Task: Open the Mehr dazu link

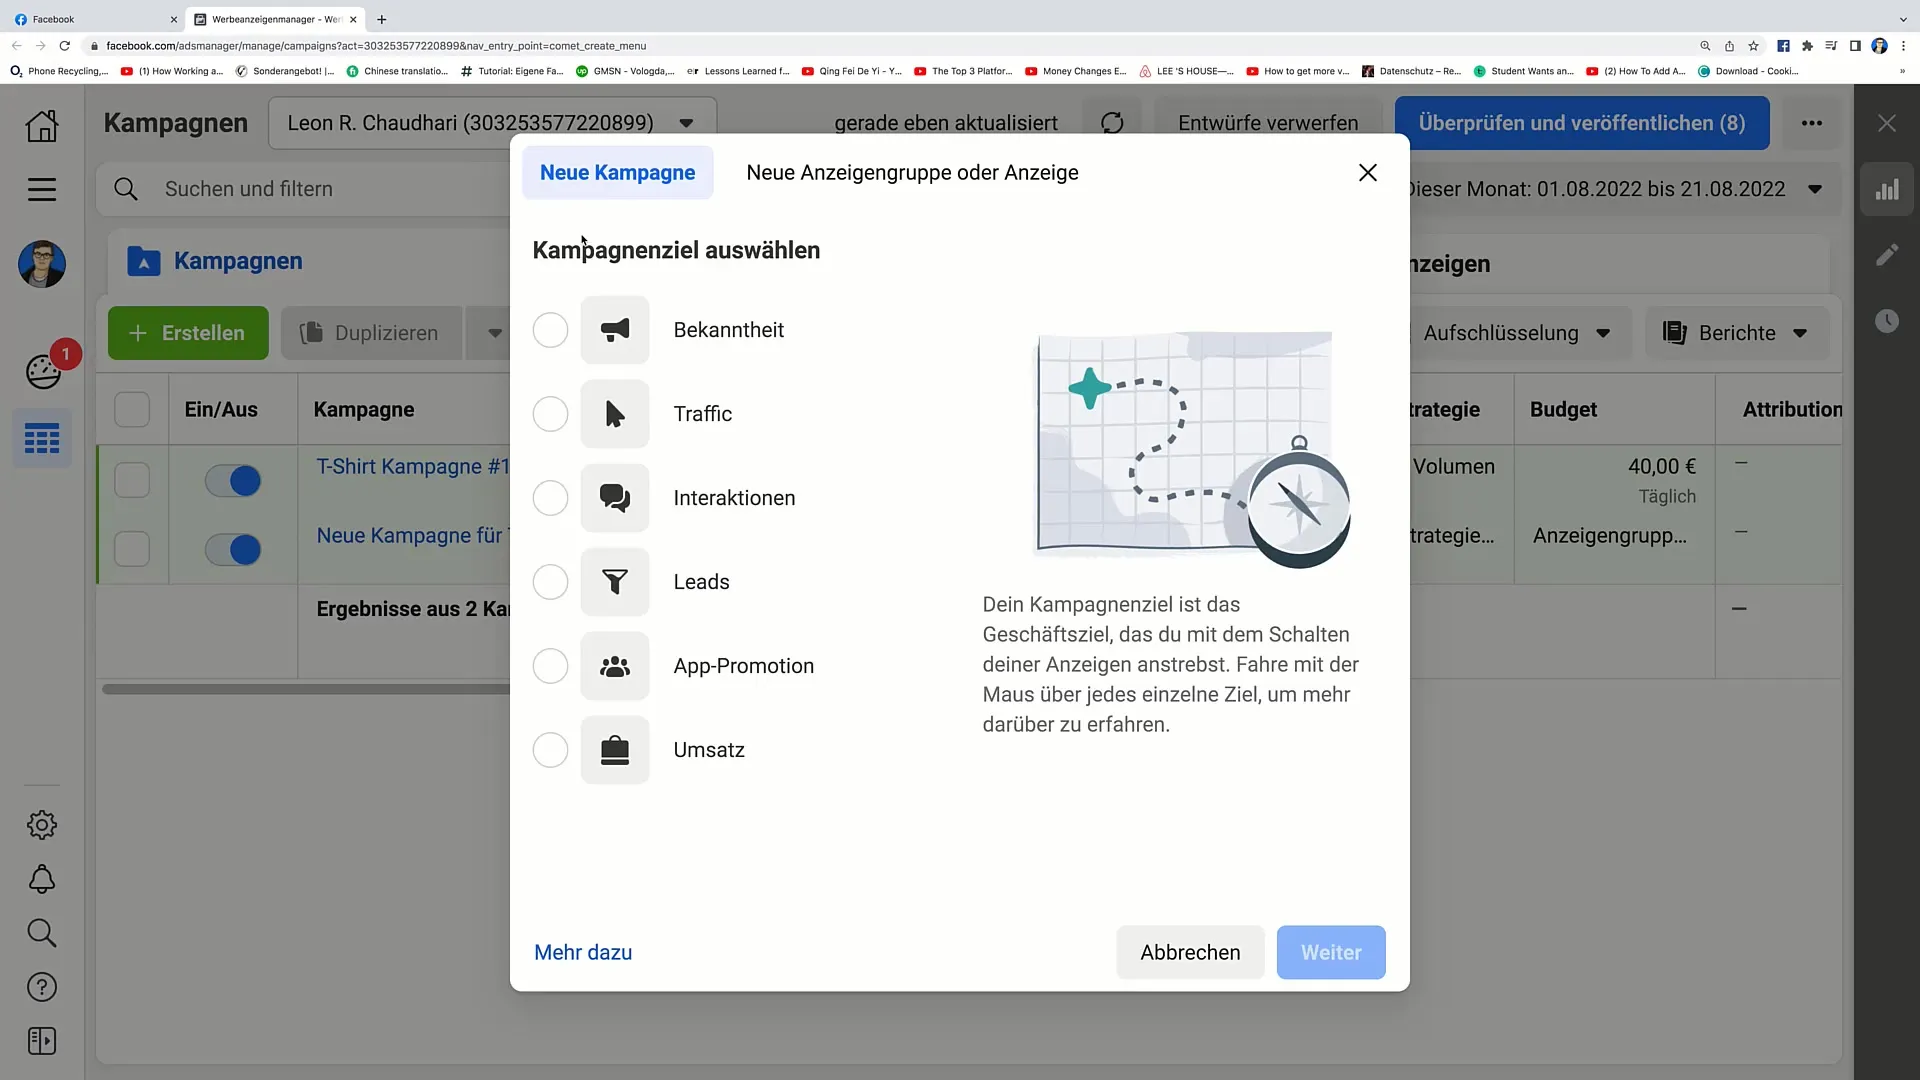Action: tap(583, 952)
